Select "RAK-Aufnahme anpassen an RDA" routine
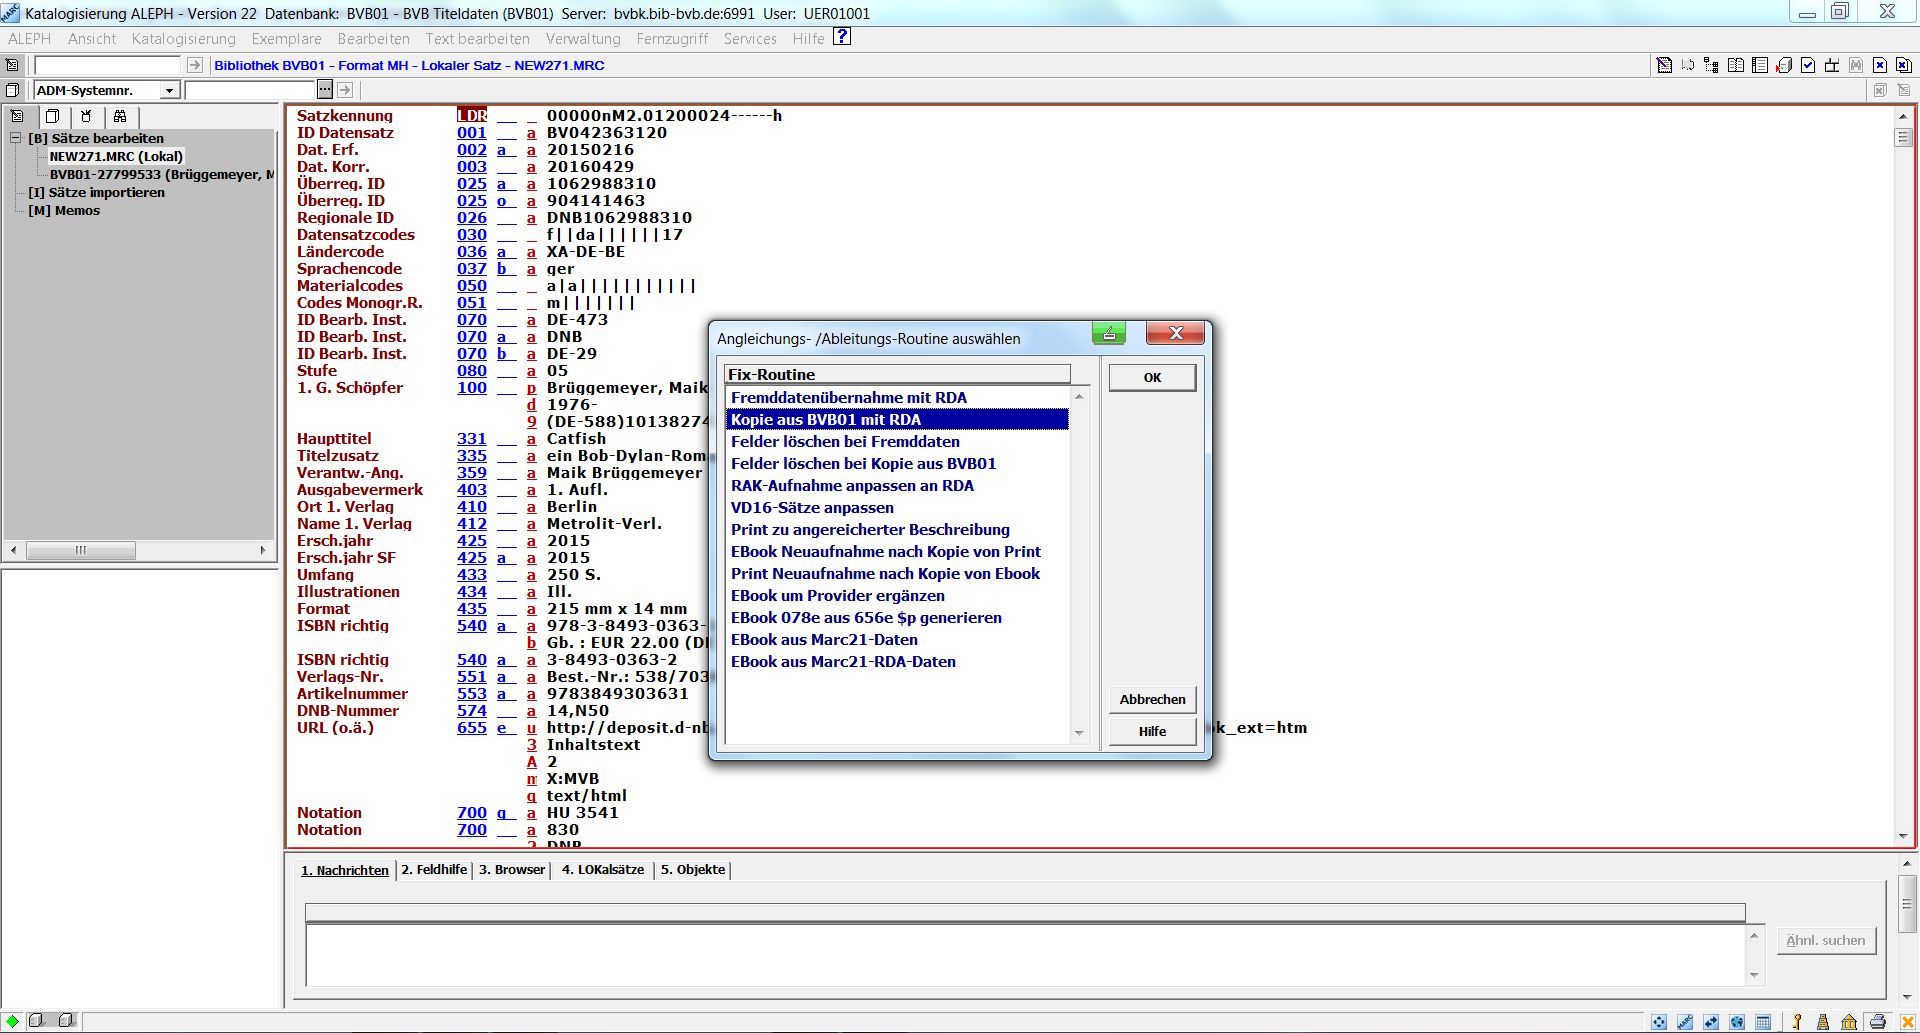The image size is (1920, 1033). (852, 486)
